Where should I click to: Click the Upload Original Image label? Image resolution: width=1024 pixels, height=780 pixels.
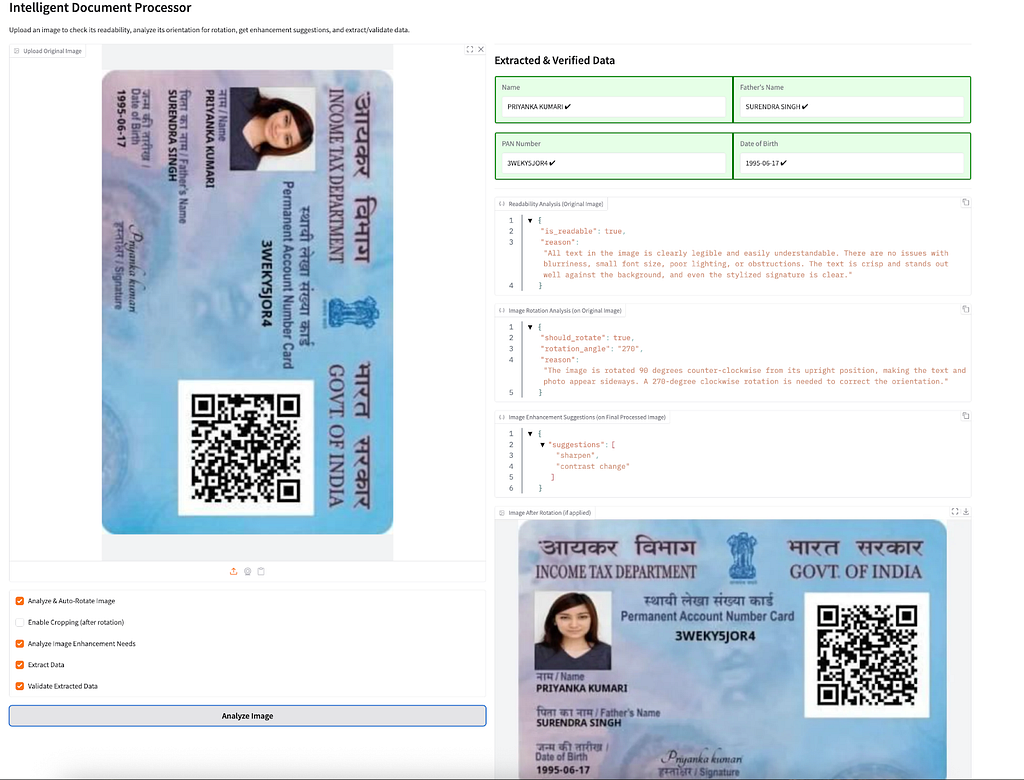tap(52, 51)
